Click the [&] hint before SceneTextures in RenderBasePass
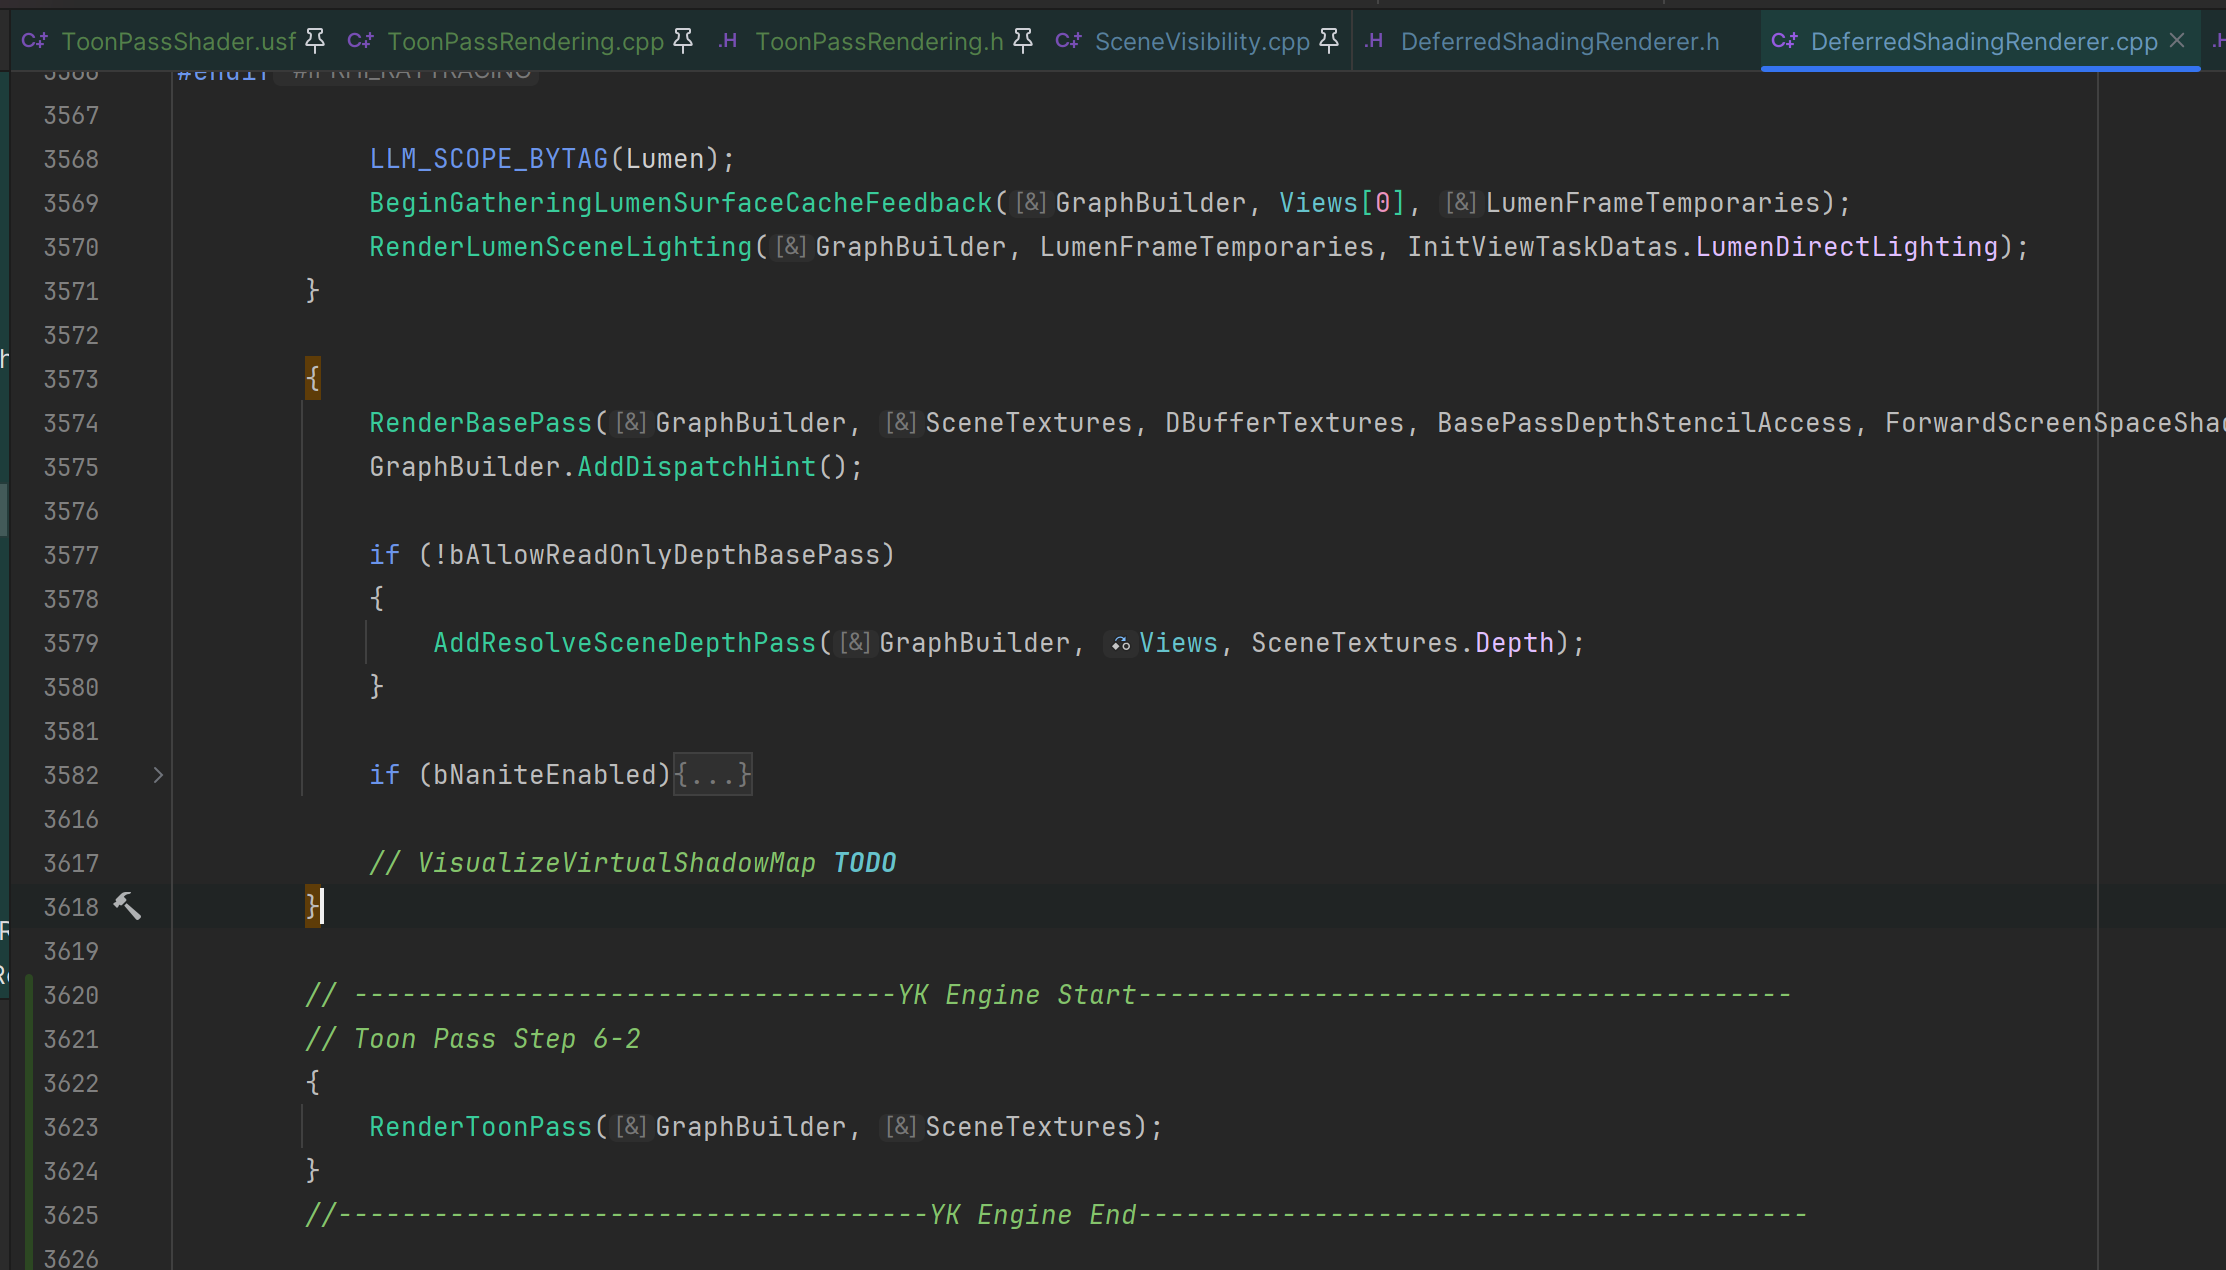Screen dimensions: 2226x1270 900,423
